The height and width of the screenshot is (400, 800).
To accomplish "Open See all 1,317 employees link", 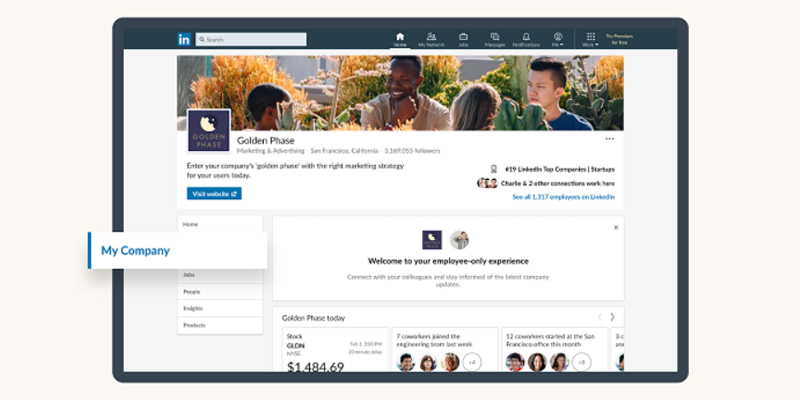I will (x=563, y=197).
